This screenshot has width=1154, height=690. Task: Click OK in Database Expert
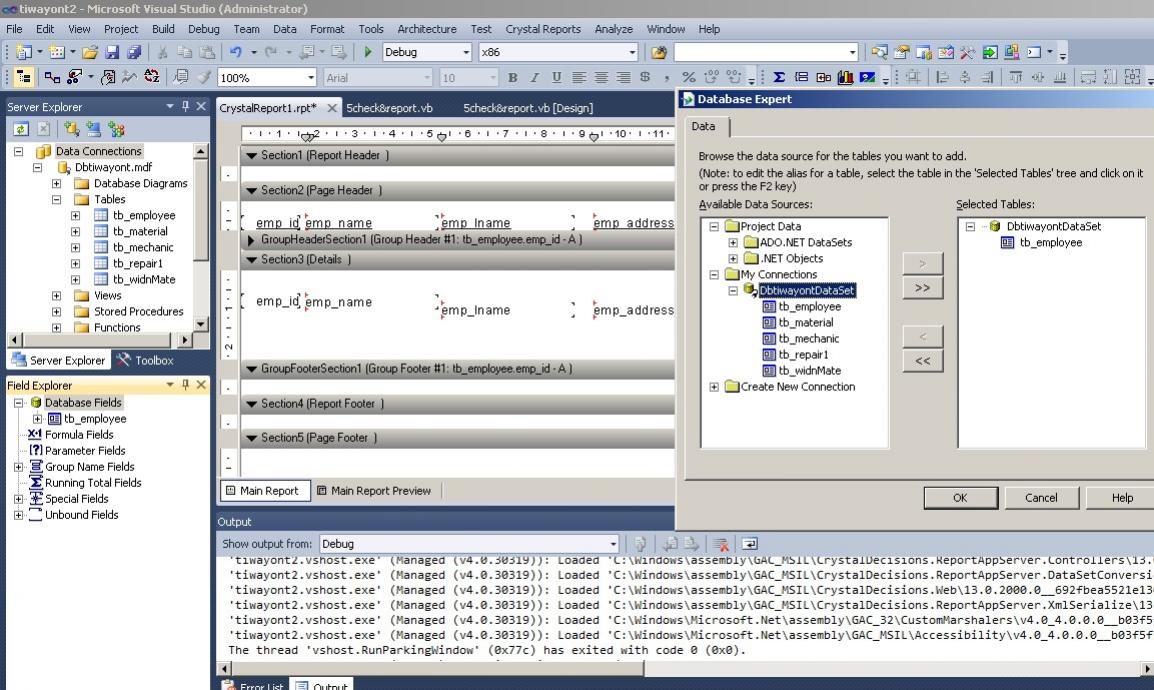click(960, 498)
